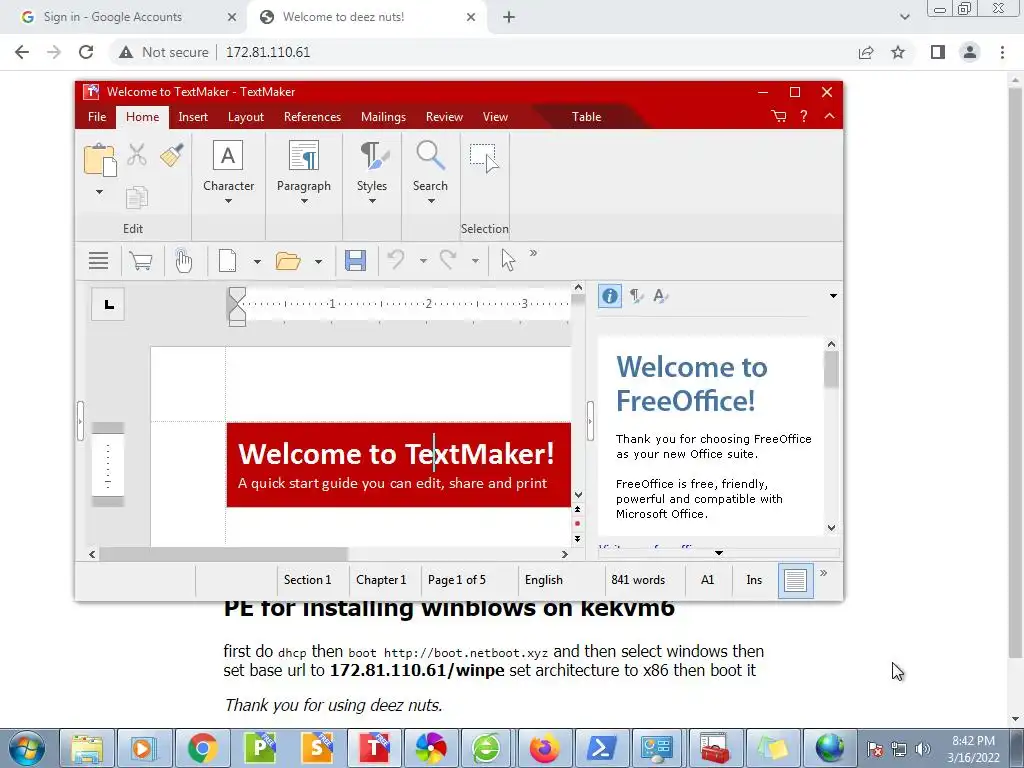Click the browser address bar URL
This screenshot has height=768, width=1024.
268,52
